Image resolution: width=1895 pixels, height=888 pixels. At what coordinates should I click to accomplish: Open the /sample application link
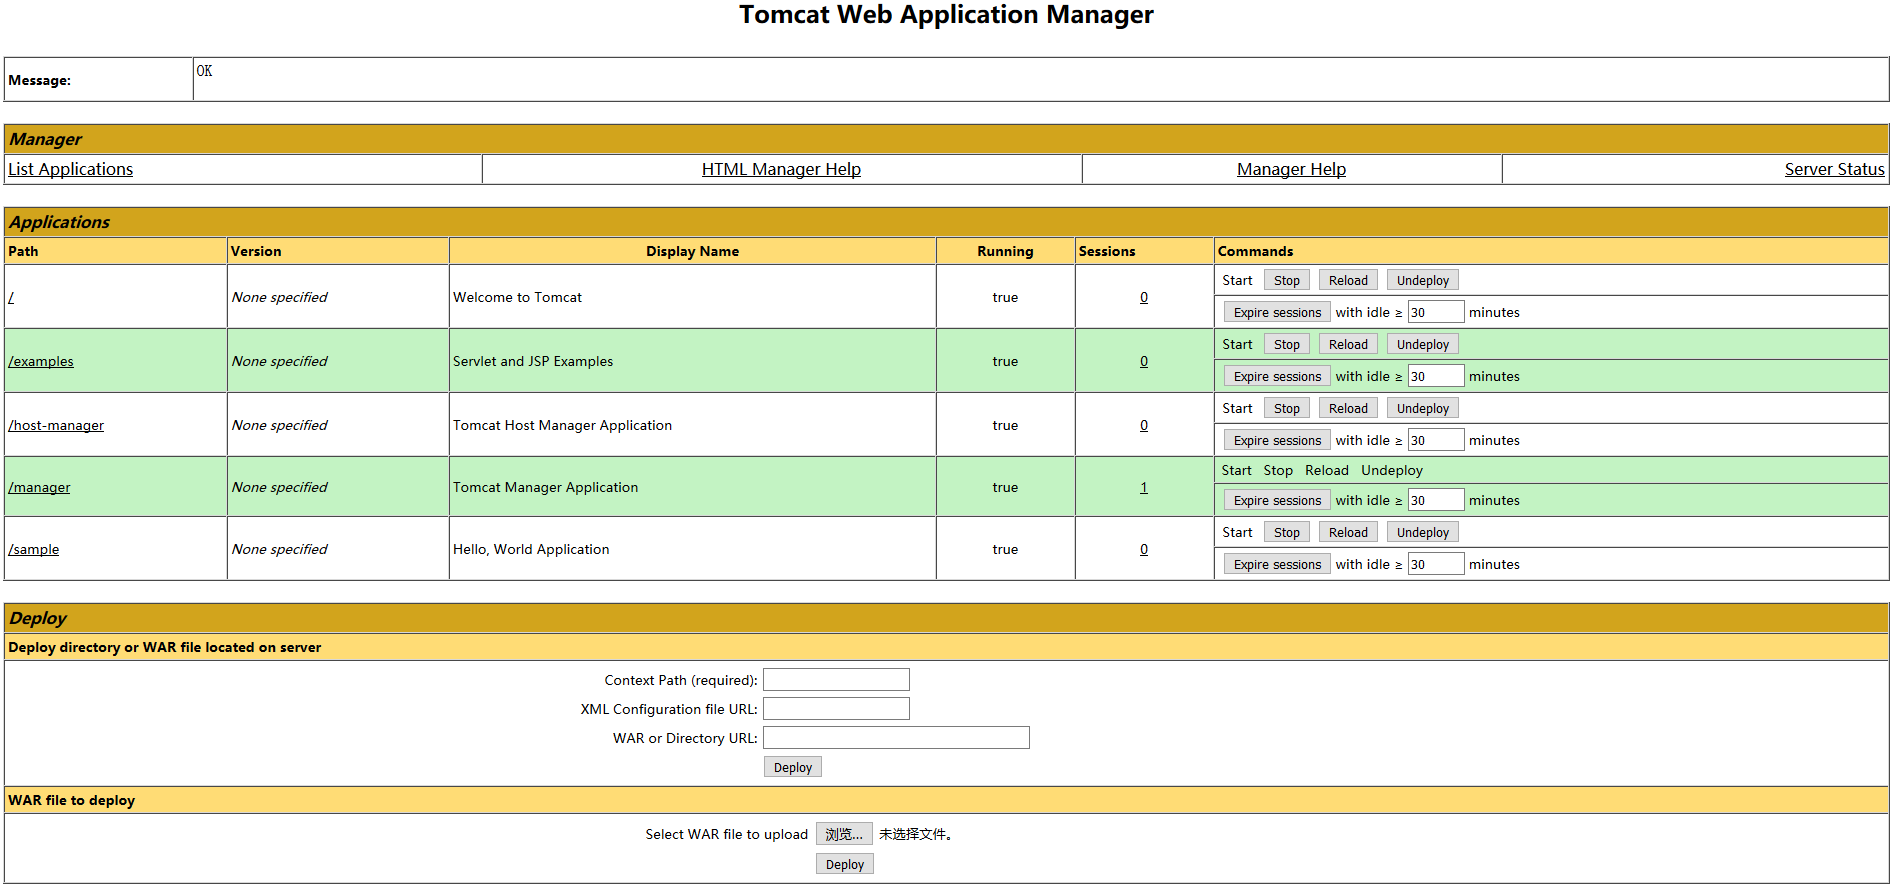pos(34,549)
